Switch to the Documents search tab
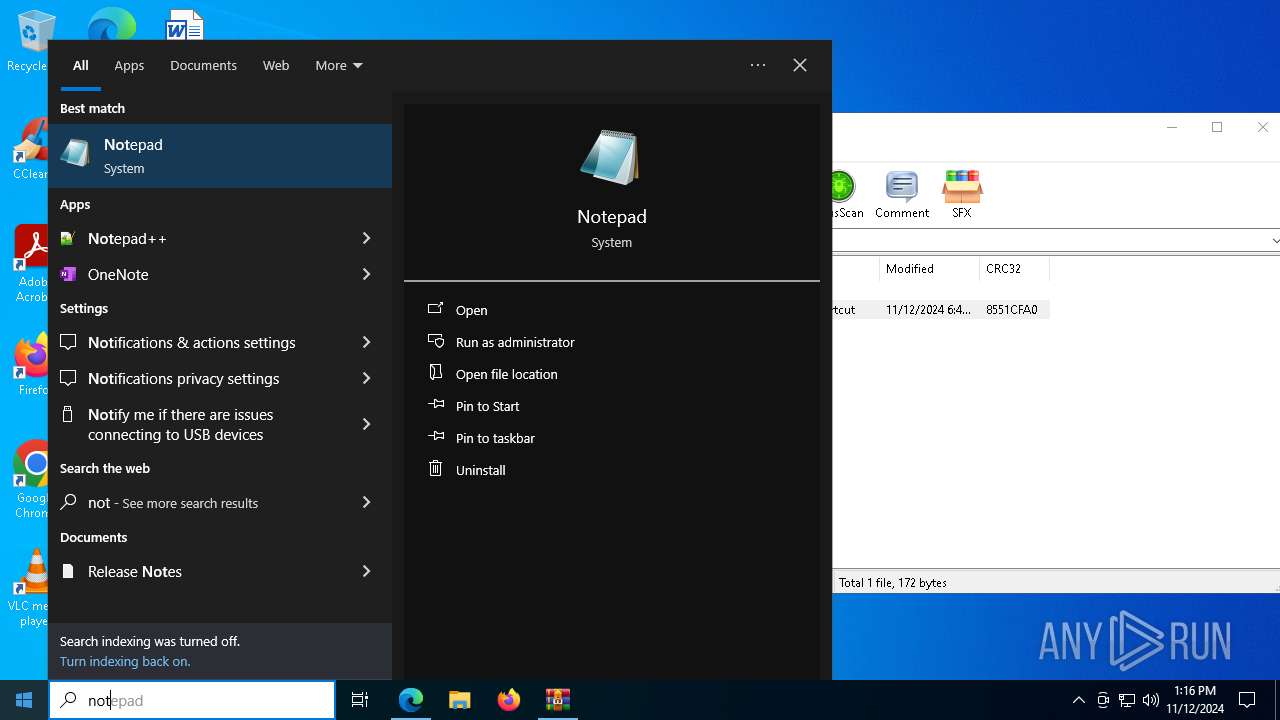Screen dimensions: 1280x720 pyautogui.click(x=203, y=65)
